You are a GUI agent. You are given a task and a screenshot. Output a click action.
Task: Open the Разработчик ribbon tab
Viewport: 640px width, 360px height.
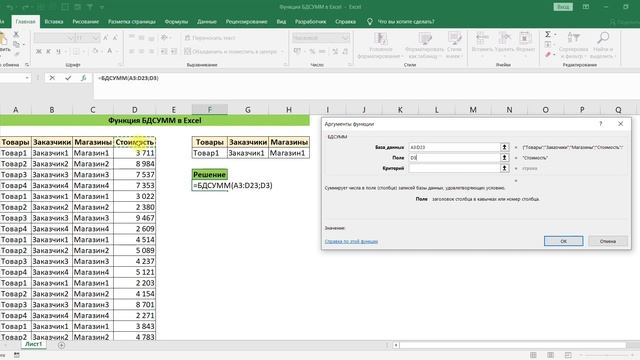[x=310, y=22]
